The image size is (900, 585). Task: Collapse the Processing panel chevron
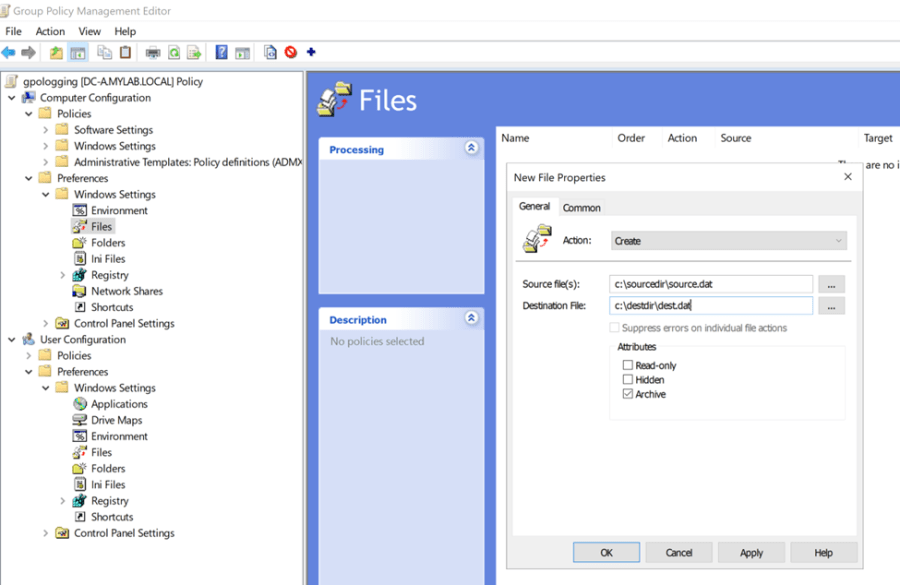pos(471,149)
